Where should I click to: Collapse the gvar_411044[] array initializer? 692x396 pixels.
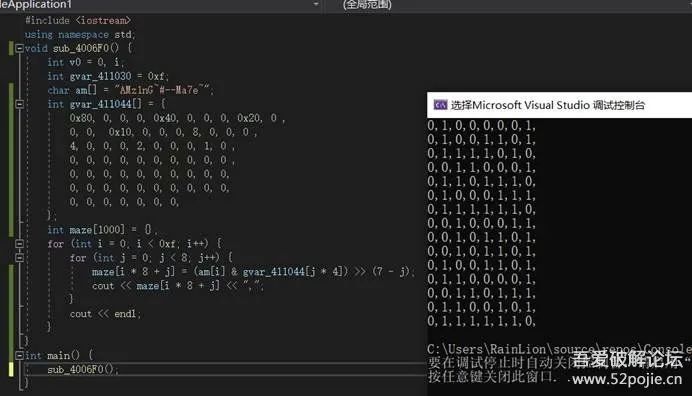[x=19, y=104]
